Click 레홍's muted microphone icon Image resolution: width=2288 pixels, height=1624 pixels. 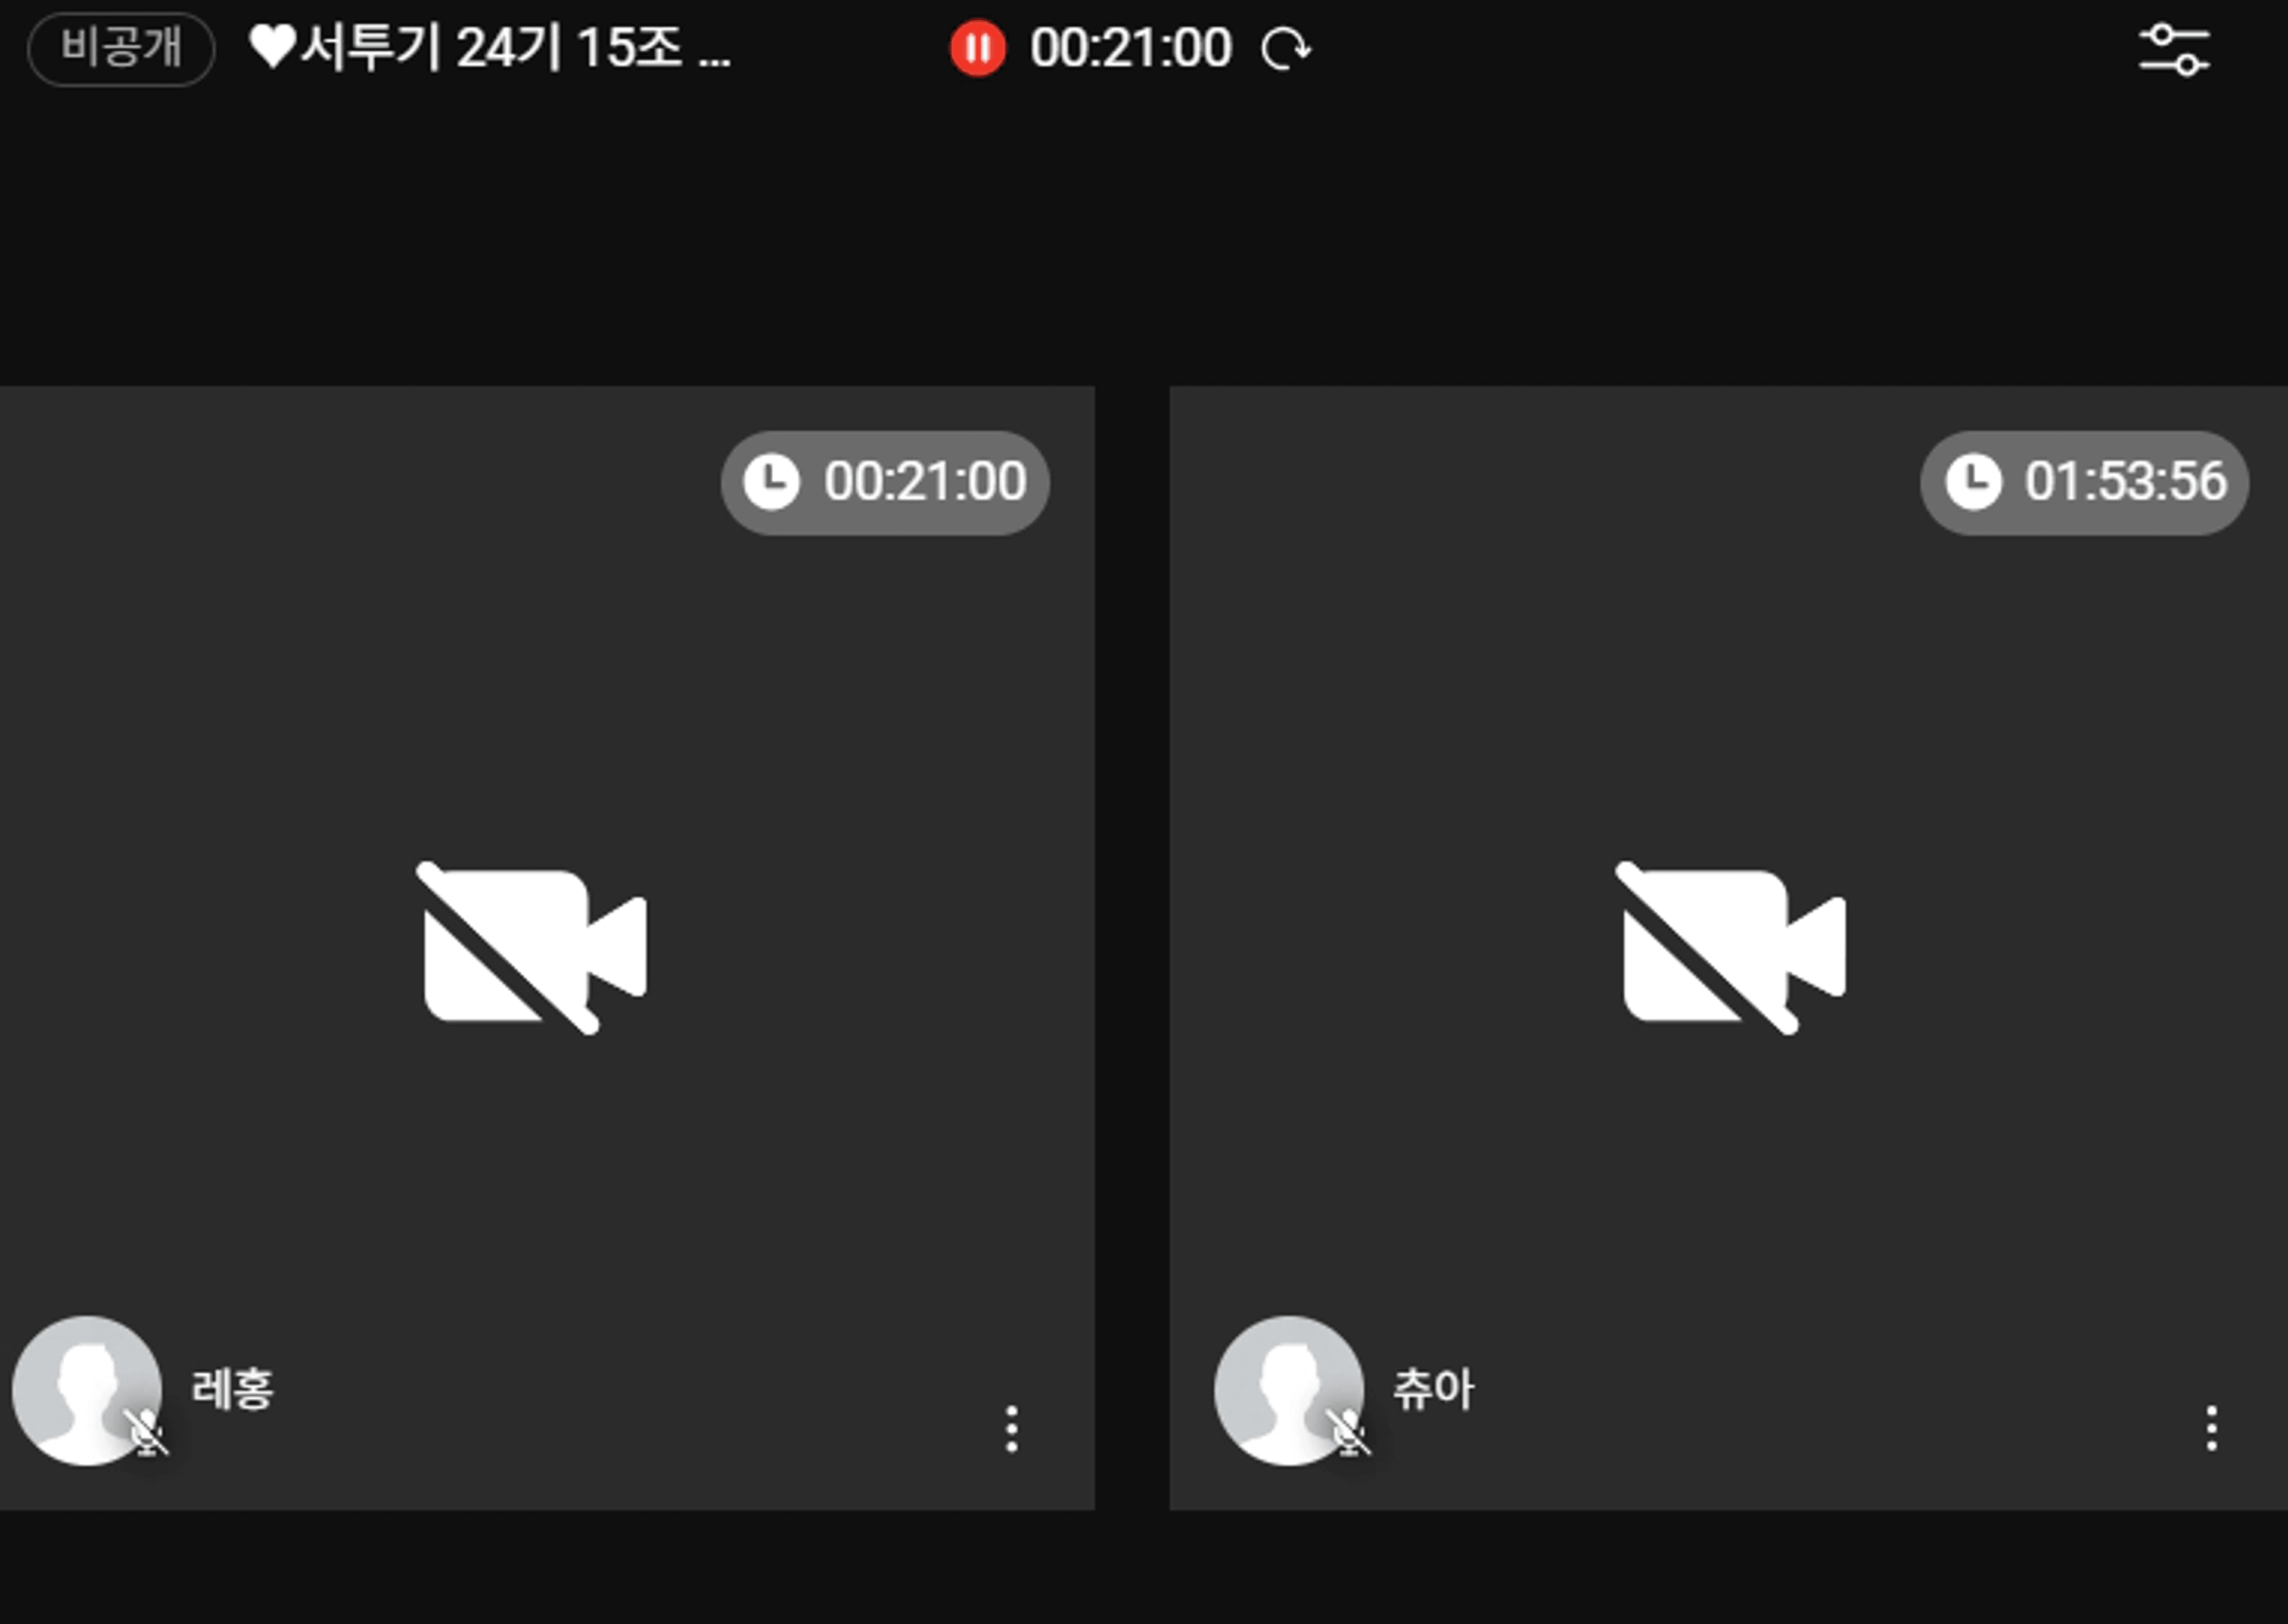(146, 1432)
